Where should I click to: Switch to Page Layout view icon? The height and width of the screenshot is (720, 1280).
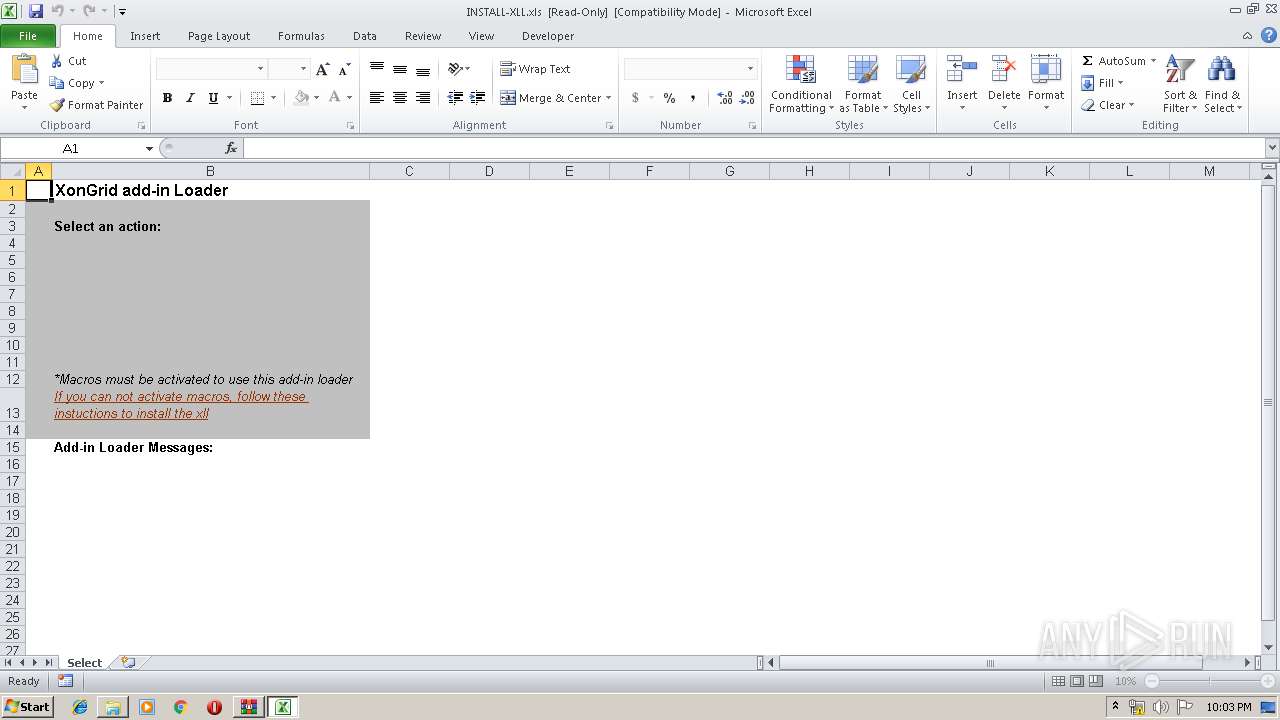[1077, 681]
